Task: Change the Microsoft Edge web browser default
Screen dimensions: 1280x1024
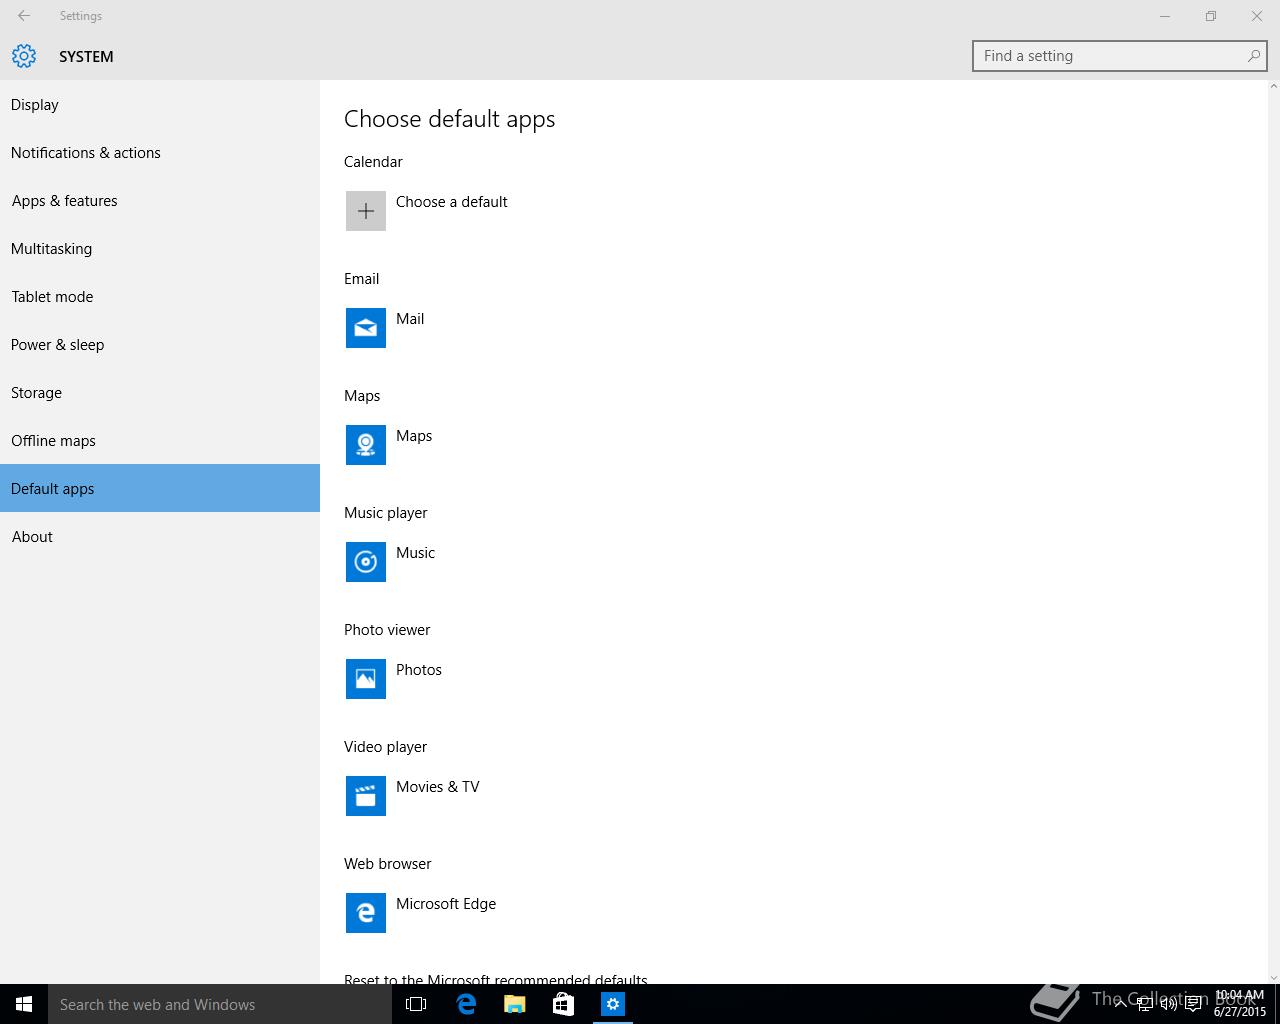Action: (446, 904)
